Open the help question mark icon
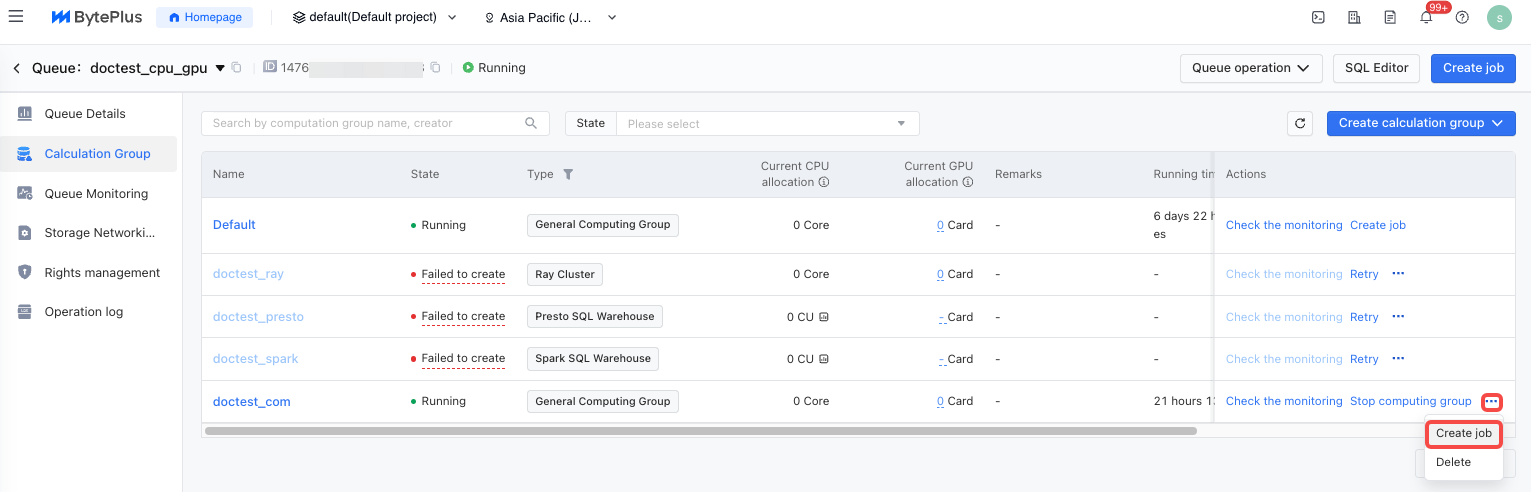 click(1462, 18)
